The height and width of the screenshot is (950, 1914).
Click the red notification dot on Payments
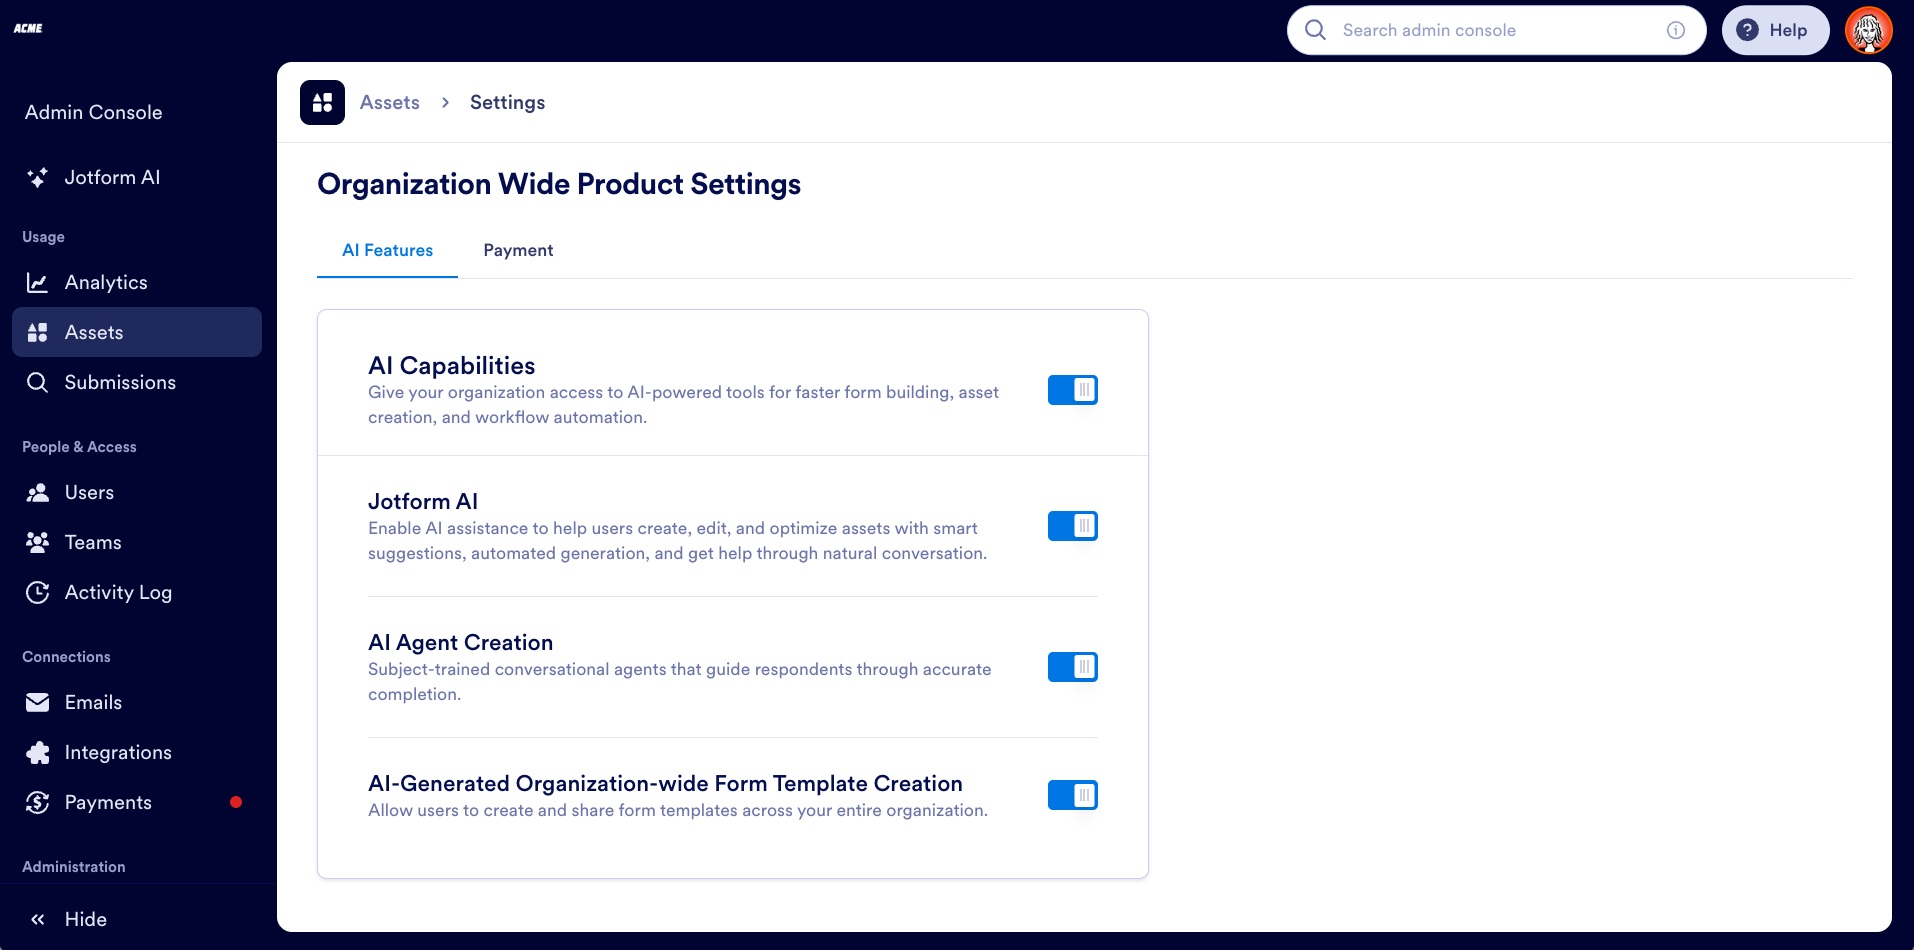click(x=236, y=802)
